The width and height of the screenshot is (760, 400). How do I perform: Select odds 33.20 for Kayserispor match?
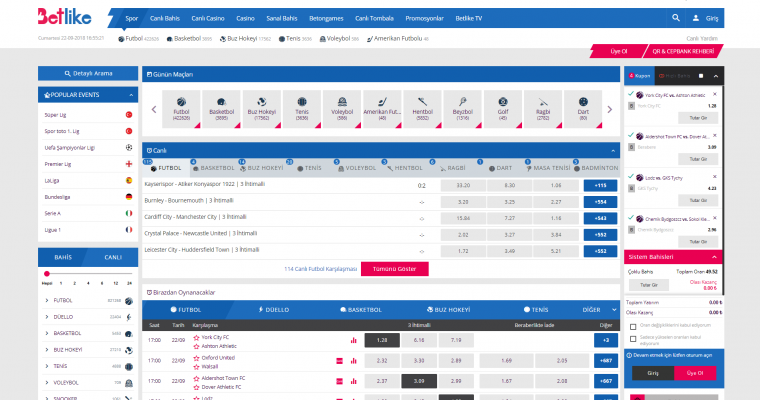click(463, 185)
